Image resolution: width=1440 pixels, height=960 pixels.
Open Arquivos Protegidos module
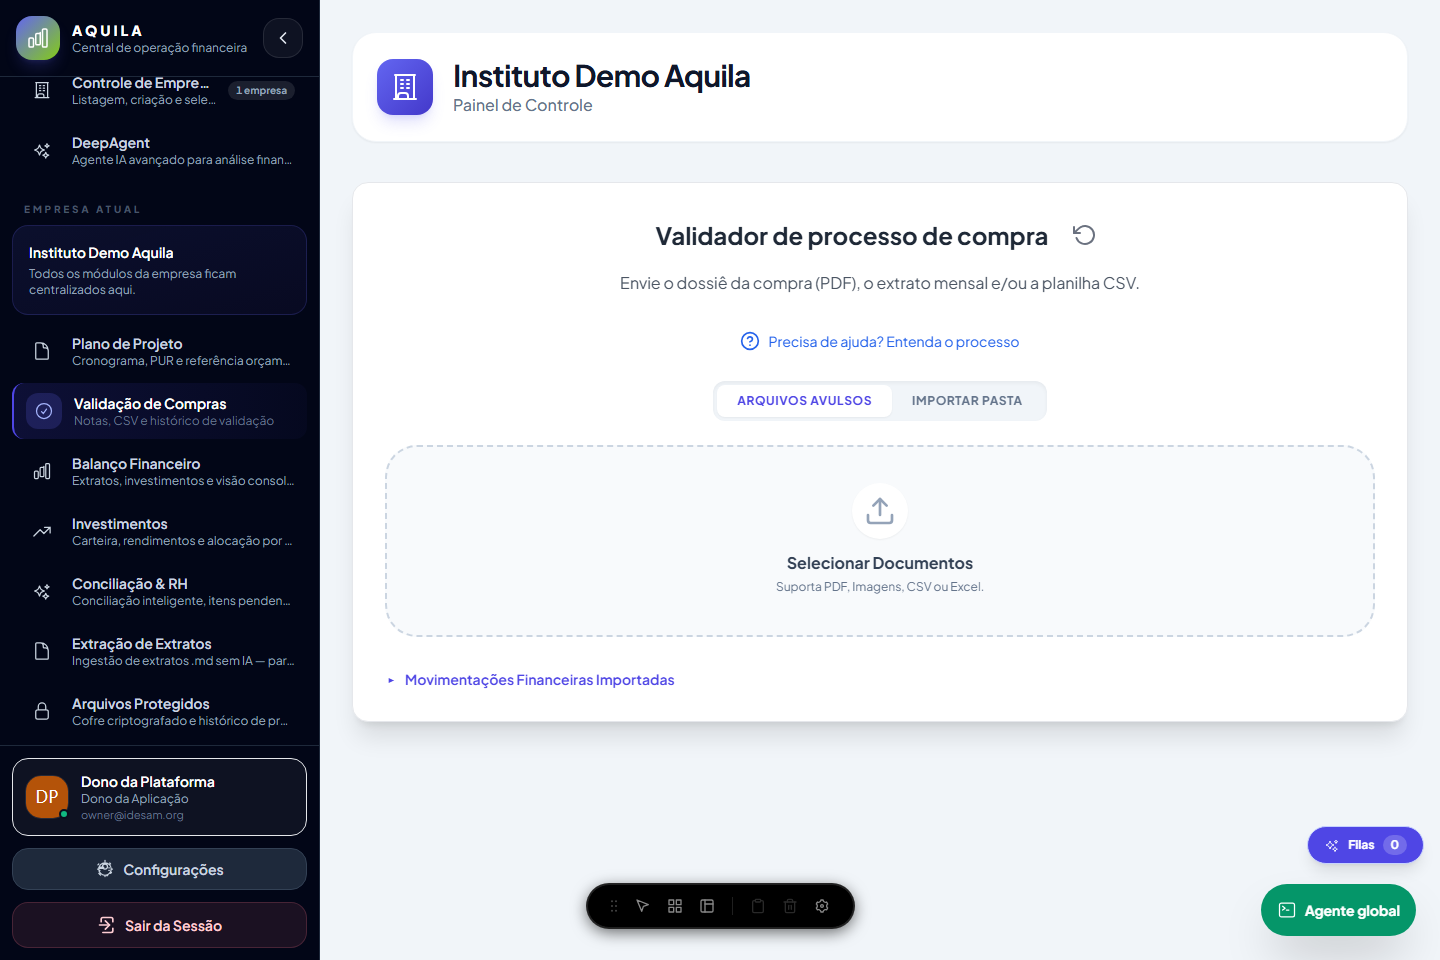(x=159, y=712)
